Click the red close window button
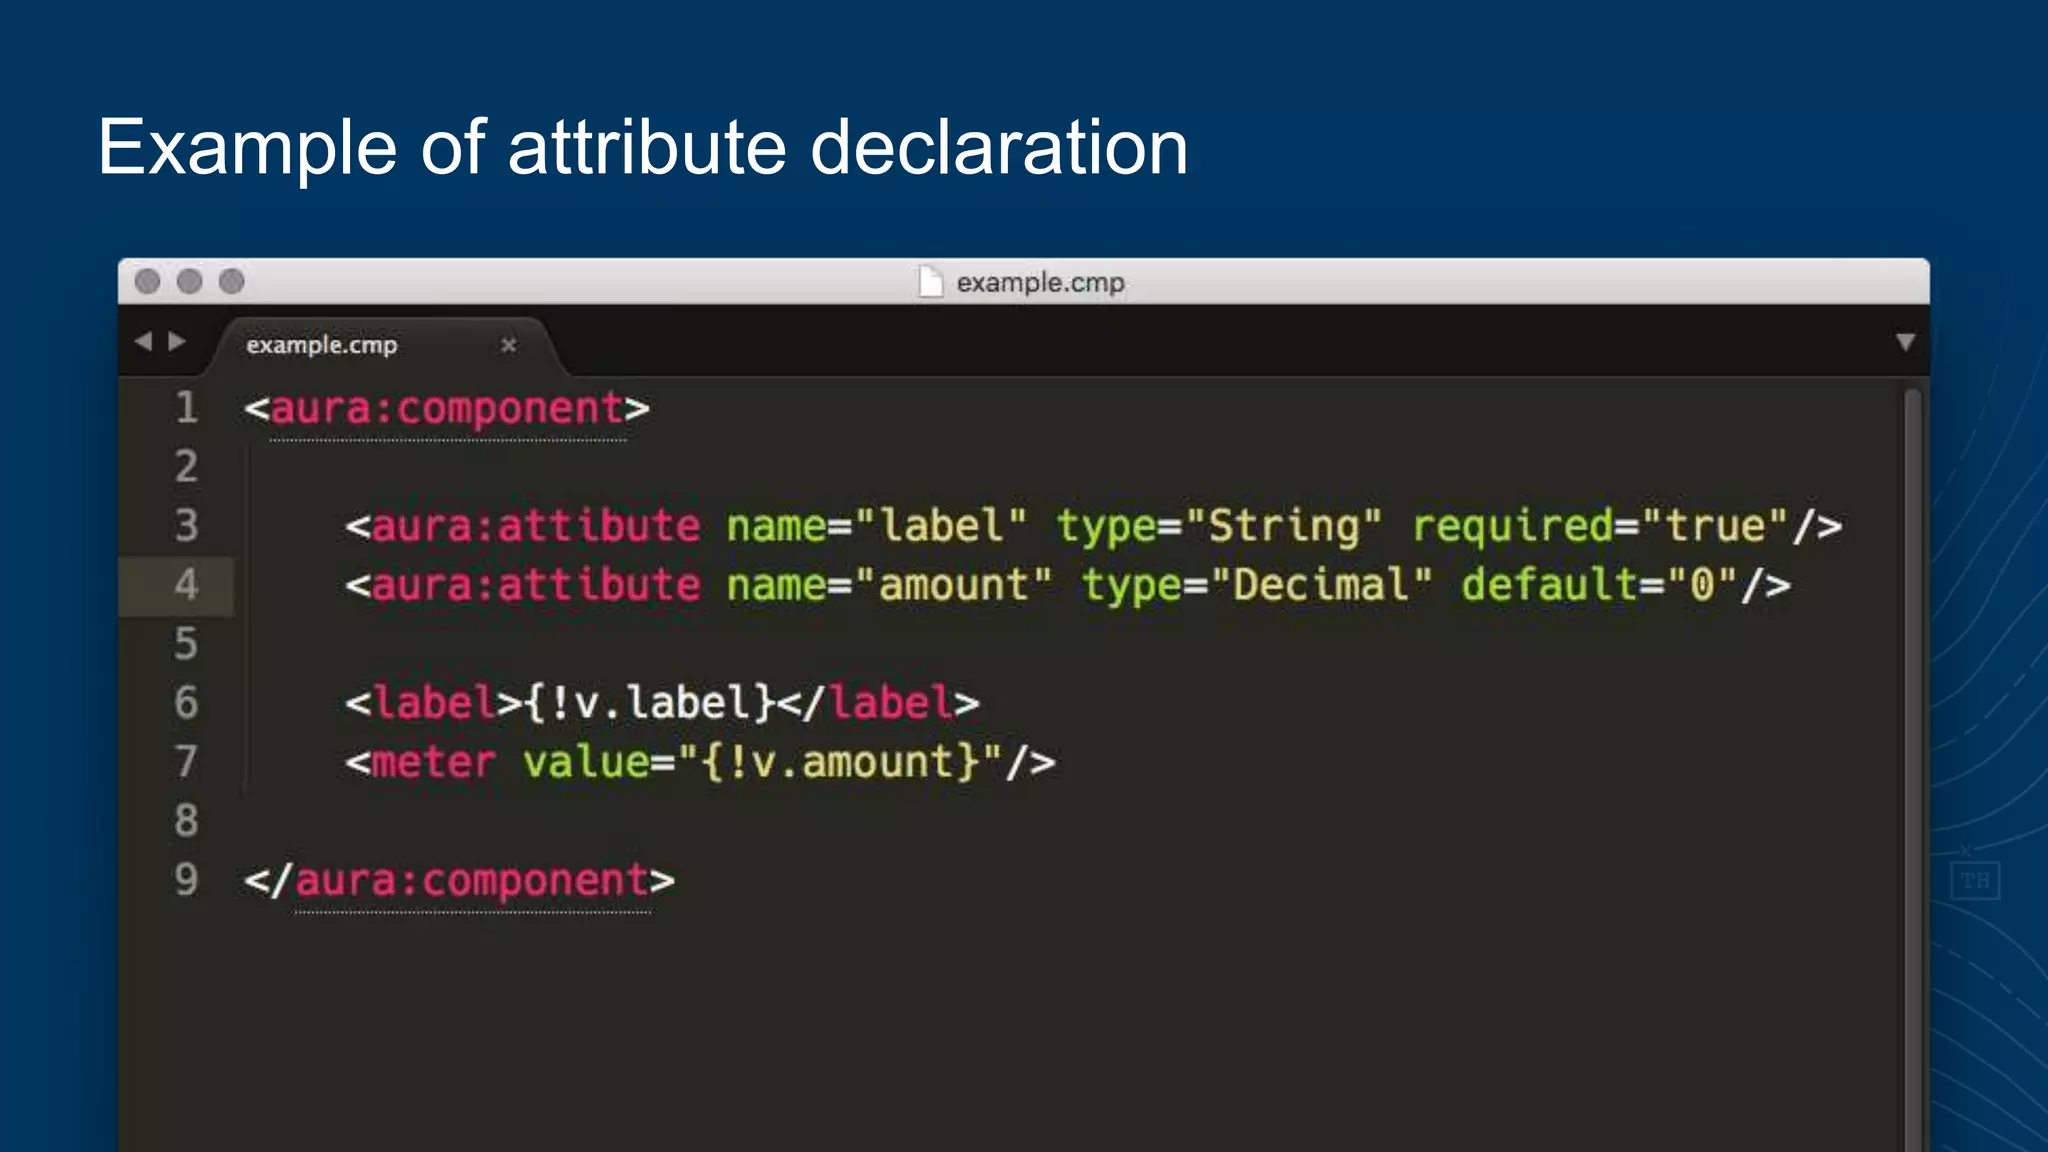Image resolution: width=2048 pixels, height=1152 pixels. (147, 282)
